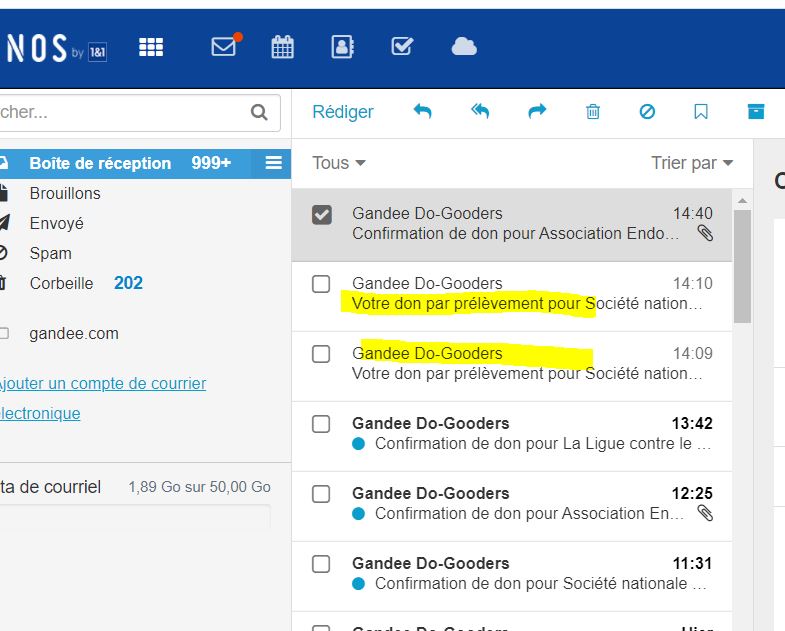Select the gandee.com account
Image resolution: width=785 pixels, height=631 pixels.
coord(74,334)
